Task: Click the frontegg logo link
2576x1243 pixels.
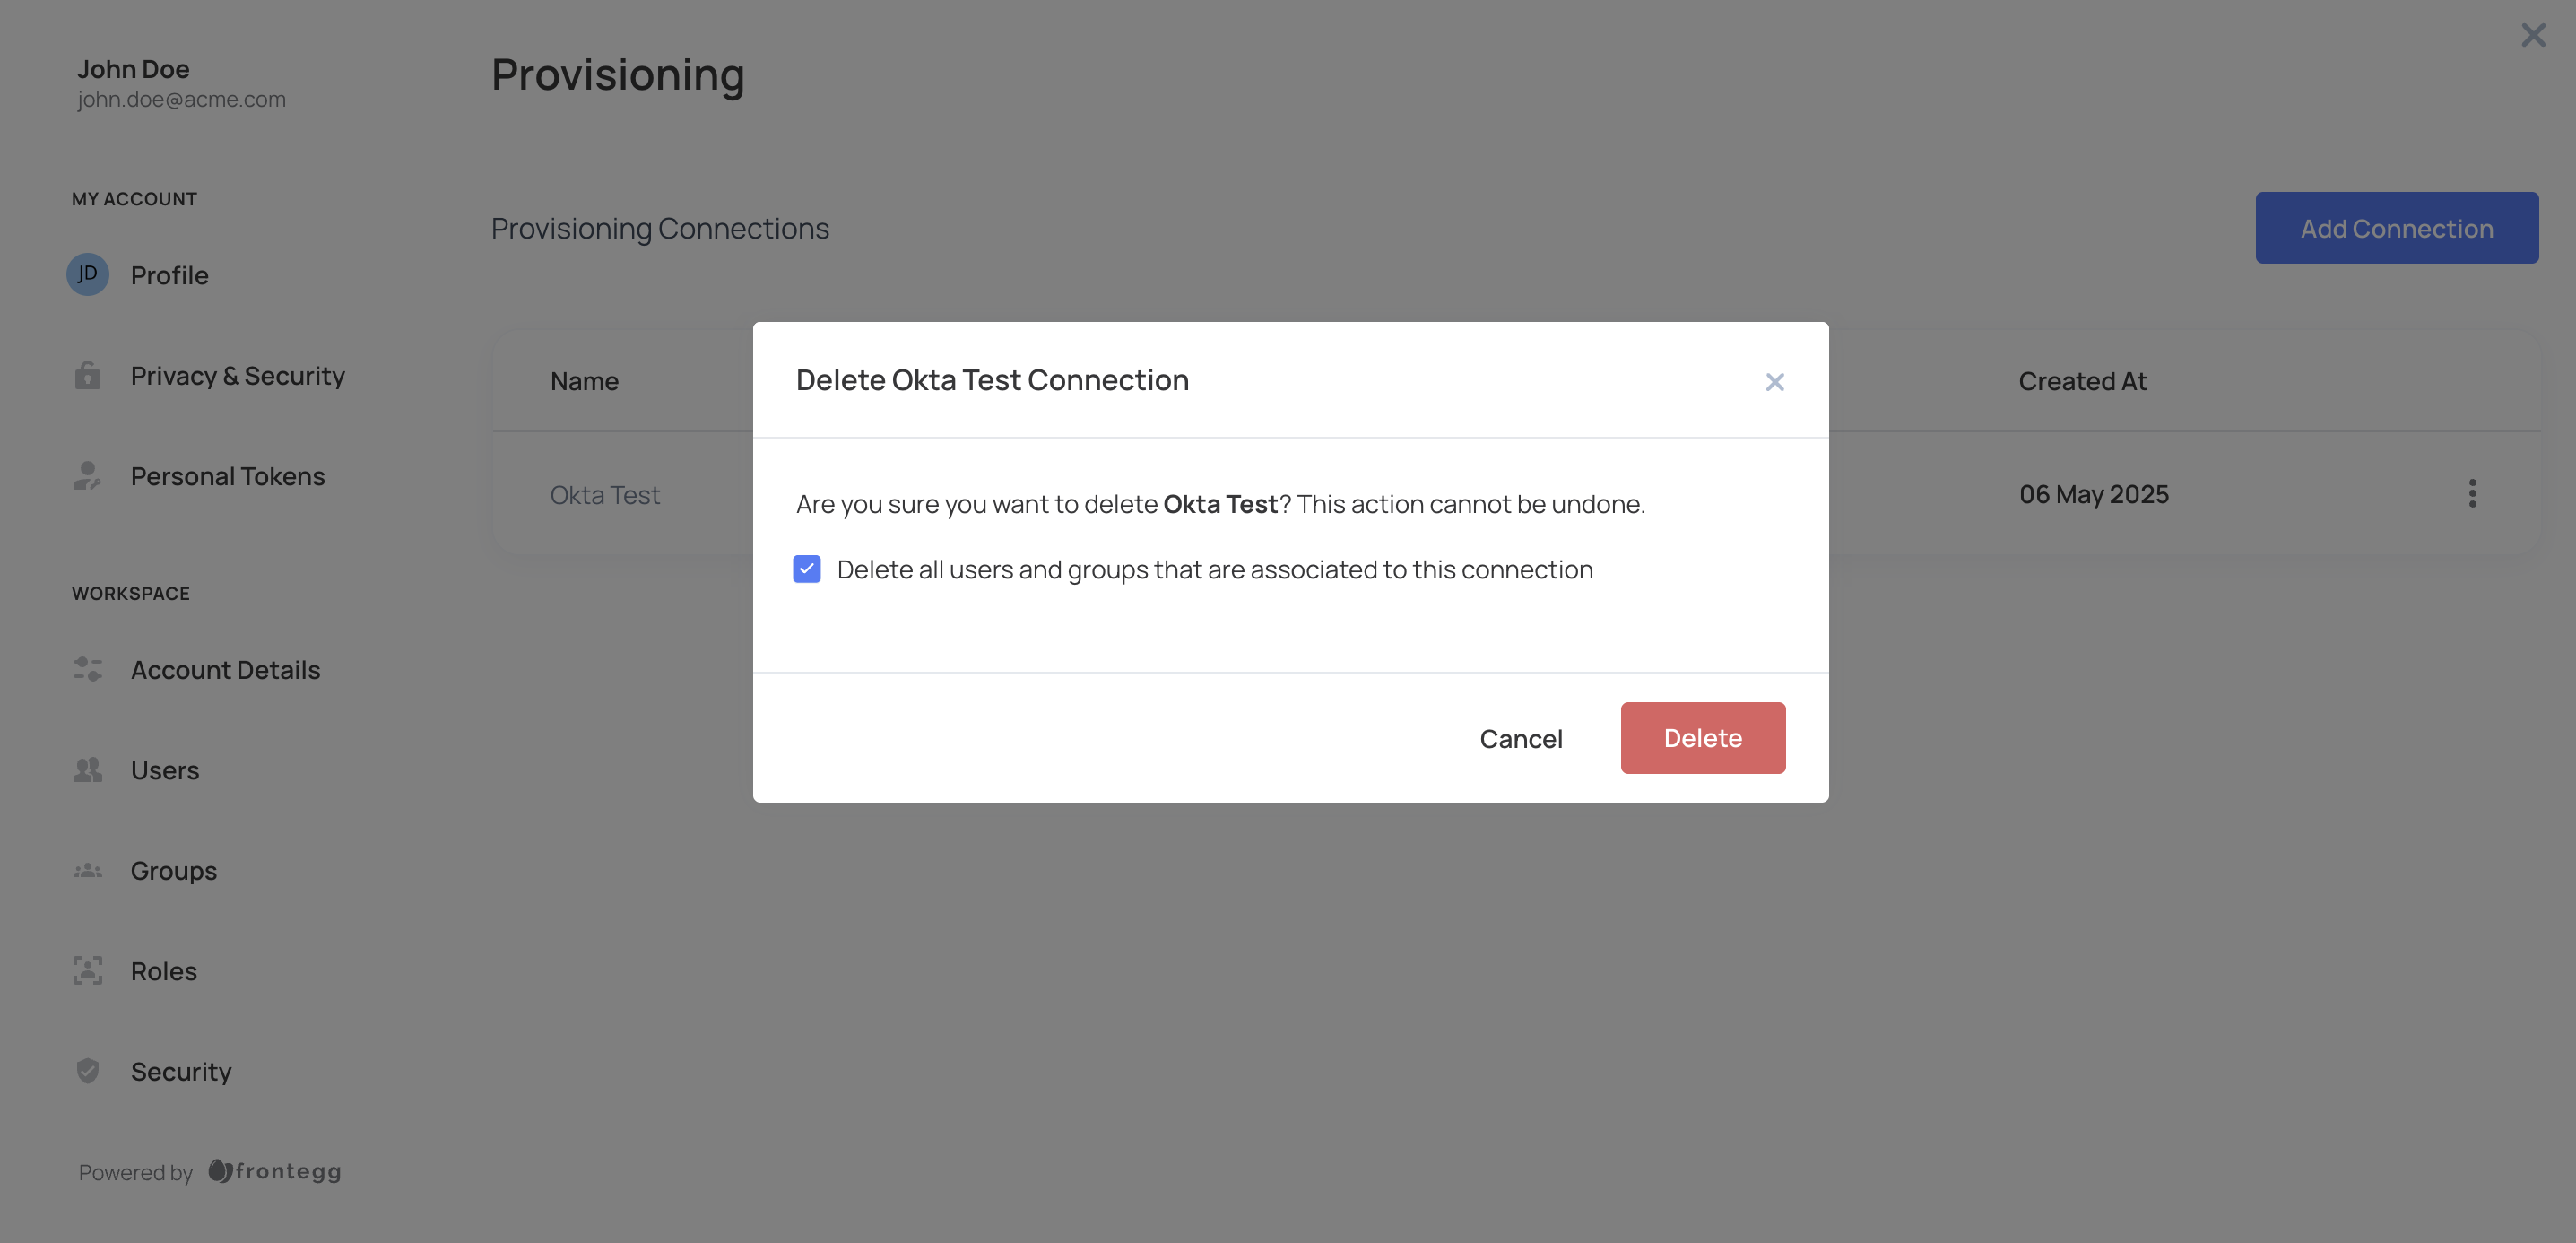Action: [x=275, y=1171]
